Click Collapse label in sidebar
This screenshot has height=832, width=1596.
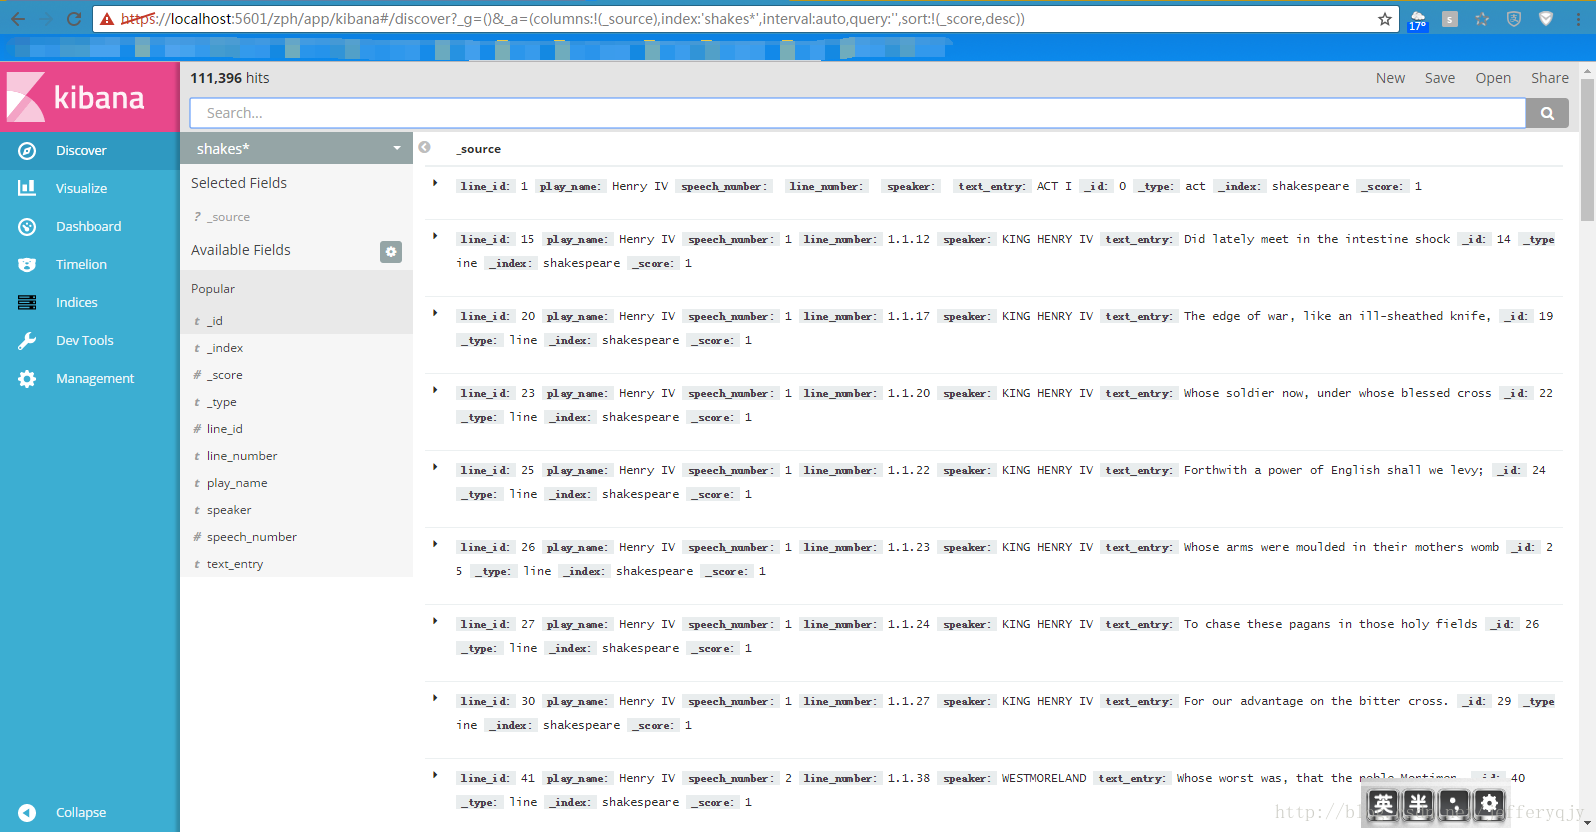(81, 813)
